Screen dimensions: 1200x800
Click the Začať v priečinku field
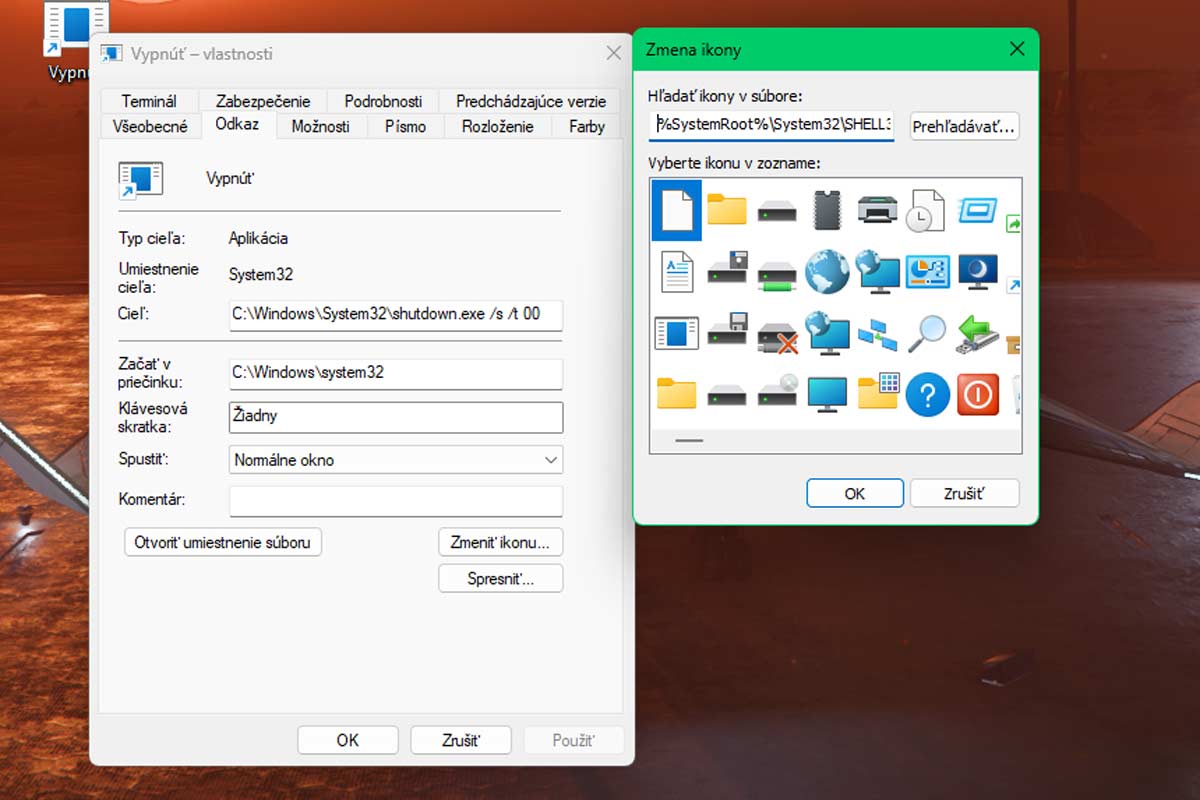tap(396, 373)
